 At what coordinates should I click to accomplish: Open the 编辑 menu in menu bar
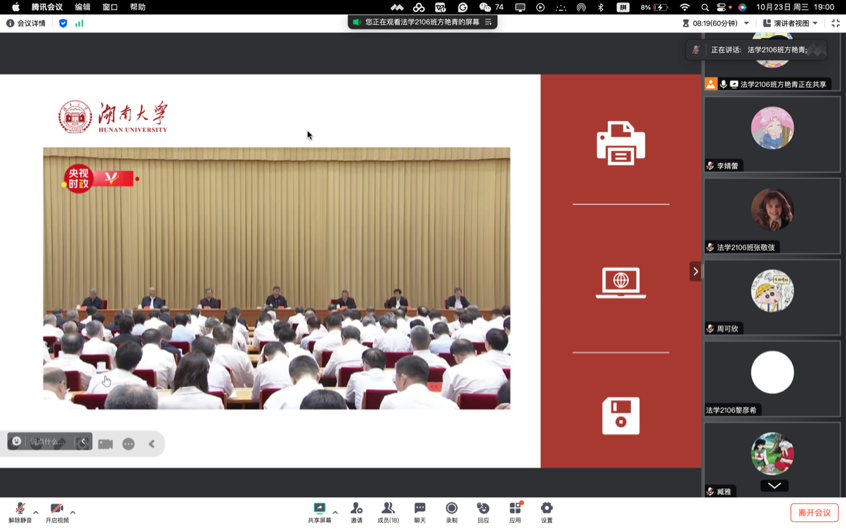pos(82,7)
